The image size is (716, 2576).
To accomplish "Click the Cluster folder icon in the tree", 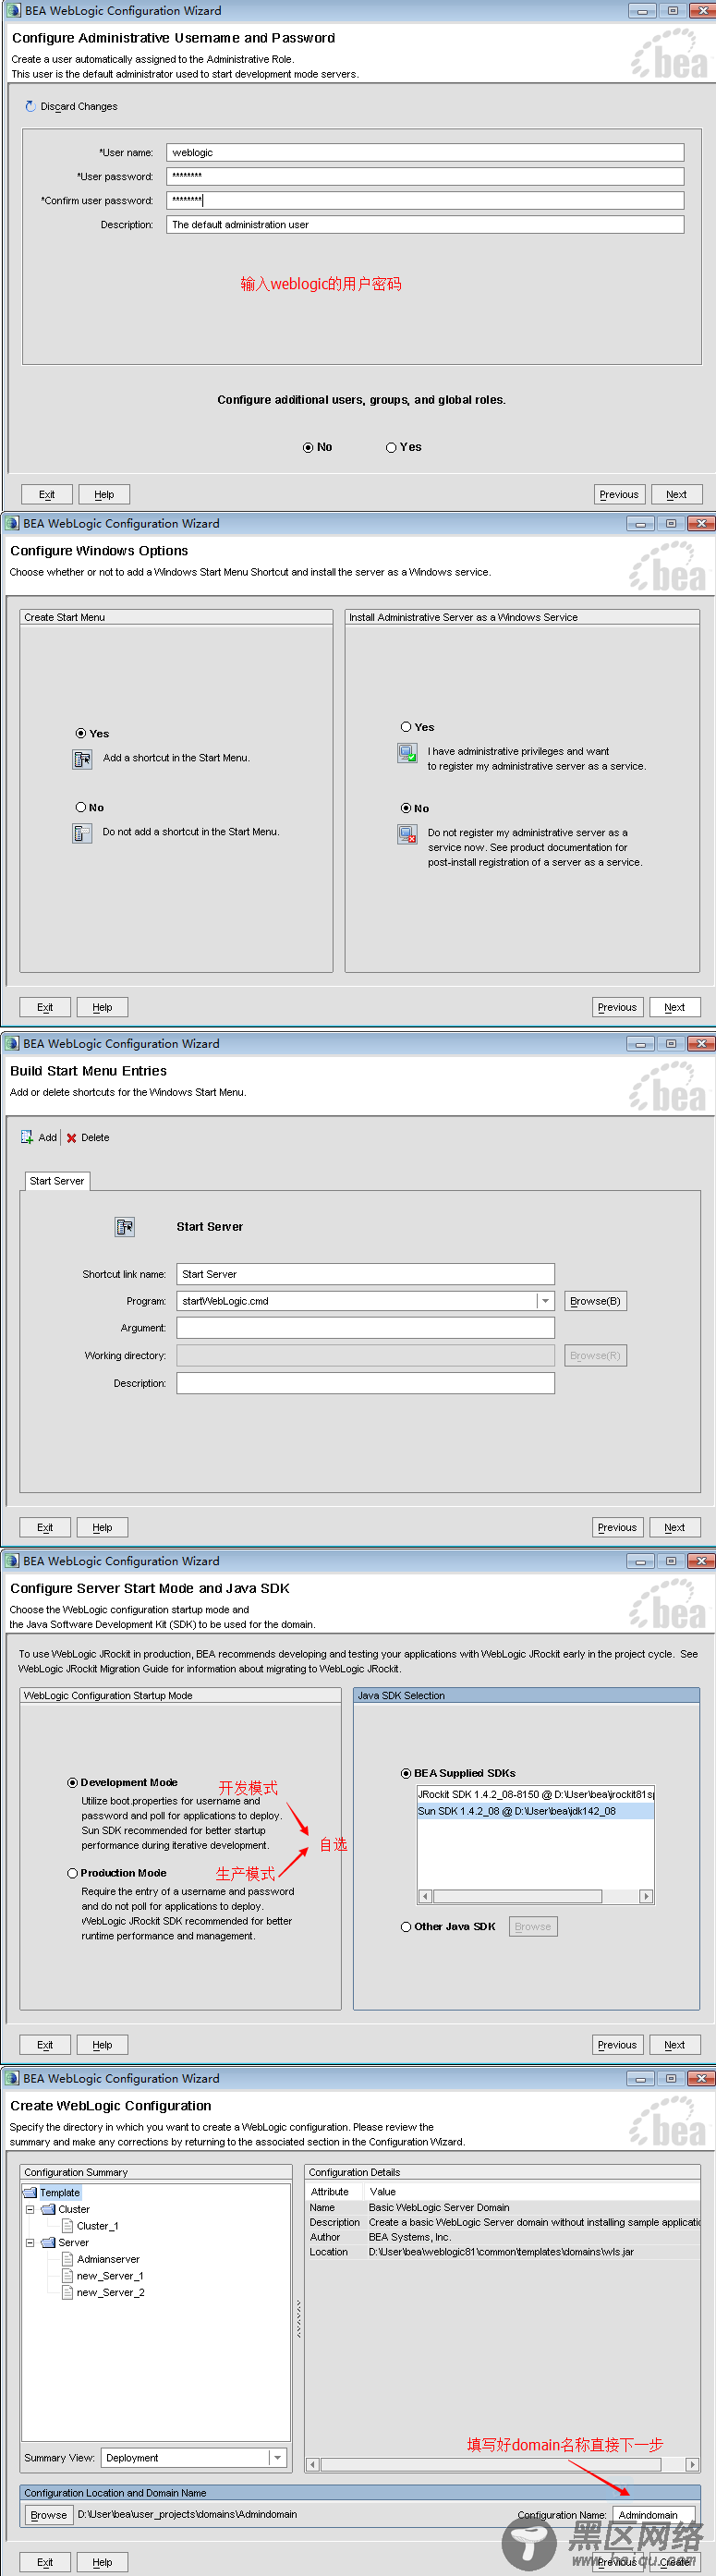I will 48,2209.
